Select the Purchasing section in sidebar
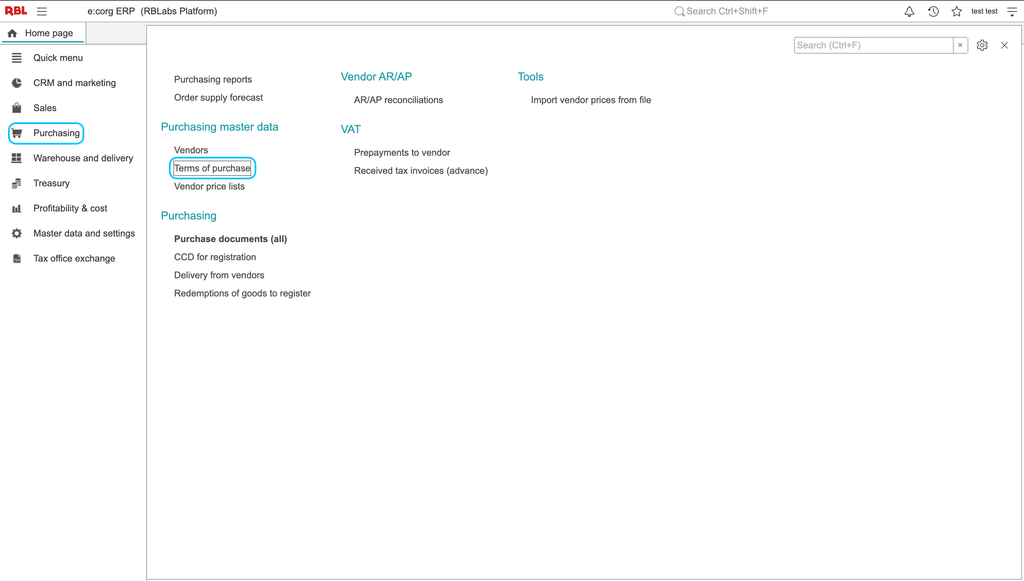 pos(56,133)
